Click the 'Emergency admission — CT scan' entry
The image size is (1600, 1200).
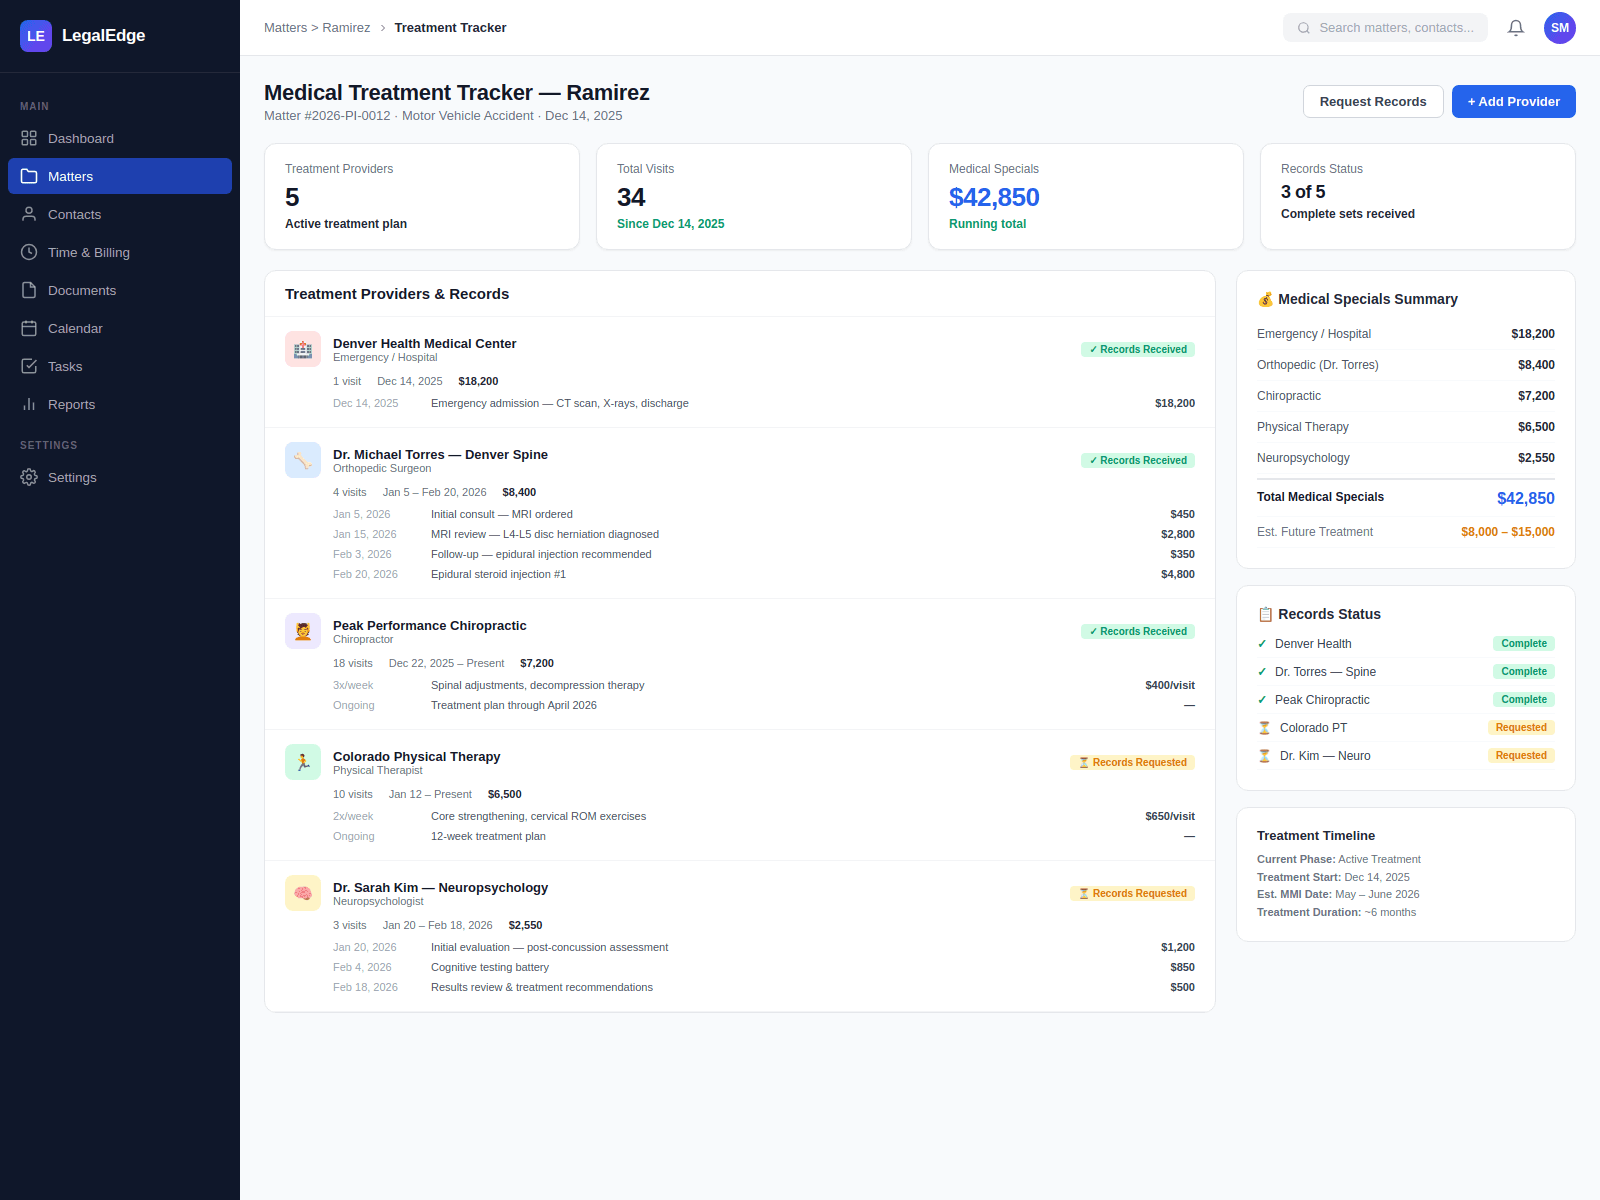[x=764, y=403]
